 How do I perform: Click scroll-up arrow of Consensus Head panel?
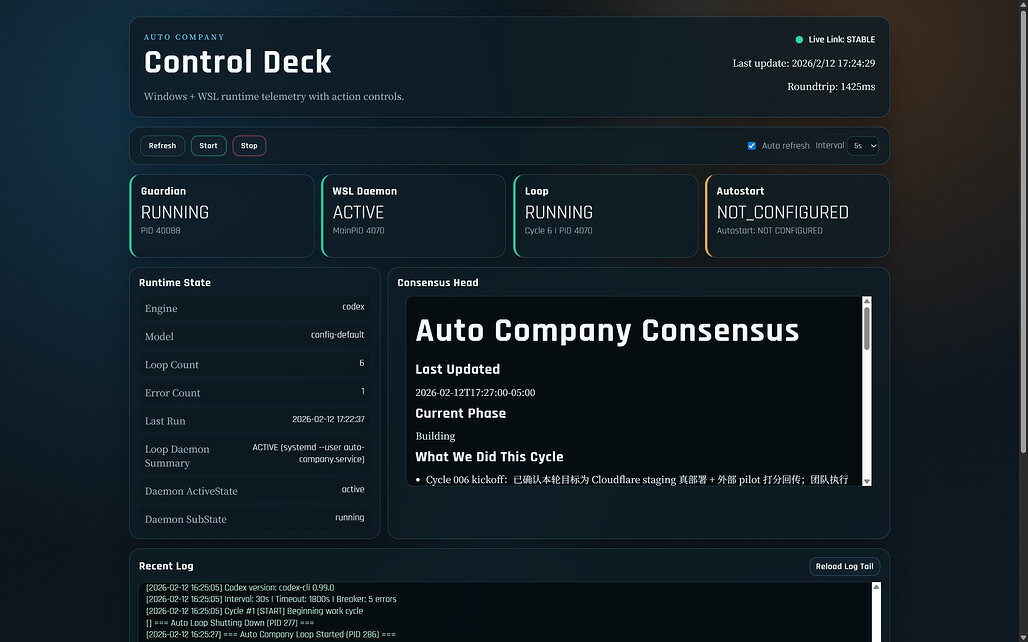coord(867,301)
